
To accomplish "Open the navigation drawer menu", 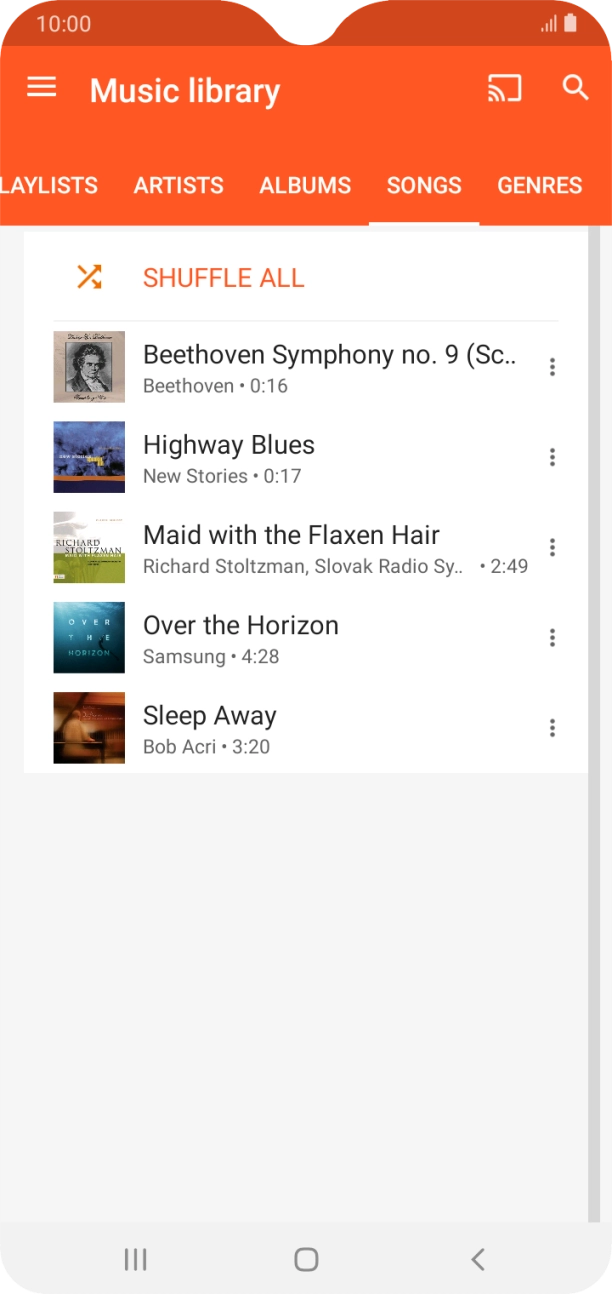I will tap(41, 87).
